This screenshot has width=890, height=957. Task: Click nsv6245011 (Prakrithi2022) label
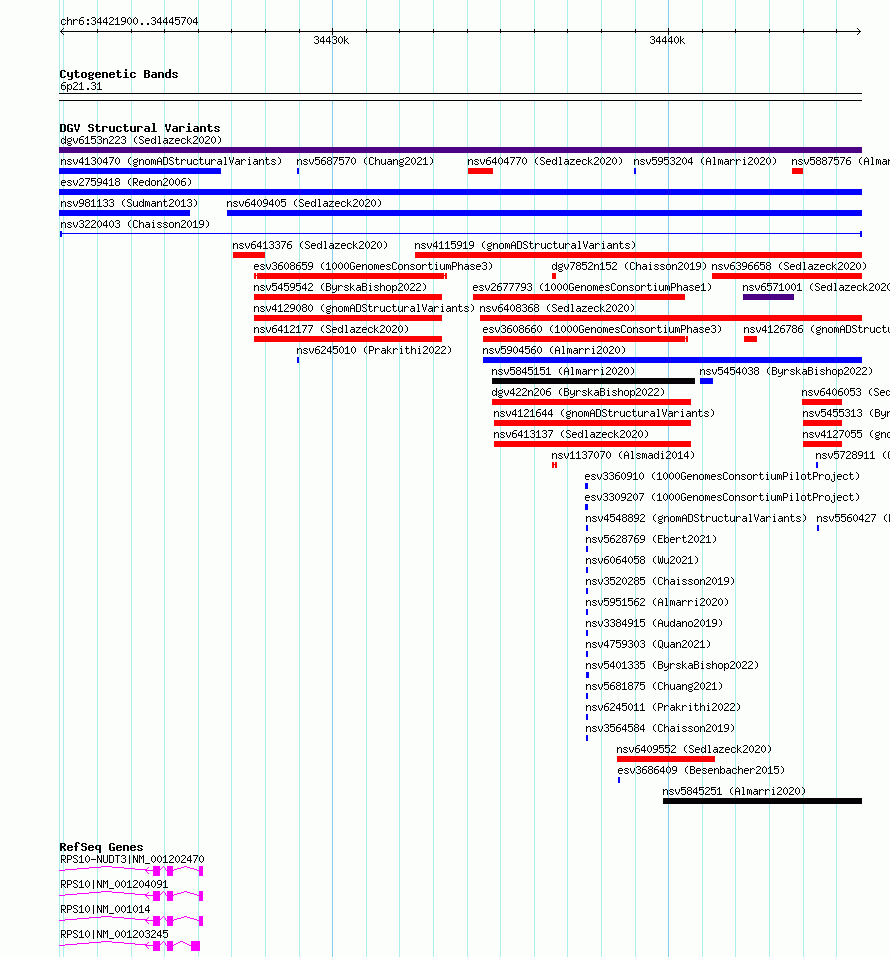(663, 707)
